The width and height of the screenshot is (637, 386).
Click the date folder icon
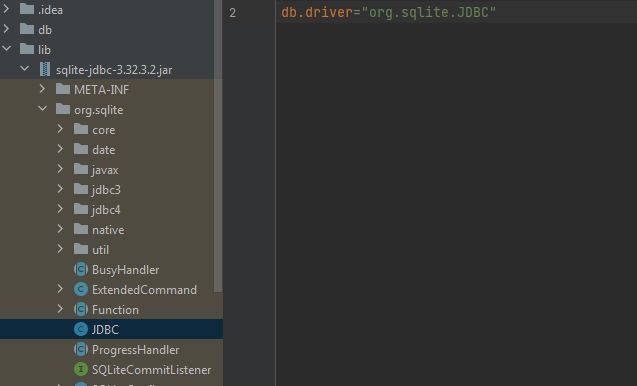pos(81,149)
